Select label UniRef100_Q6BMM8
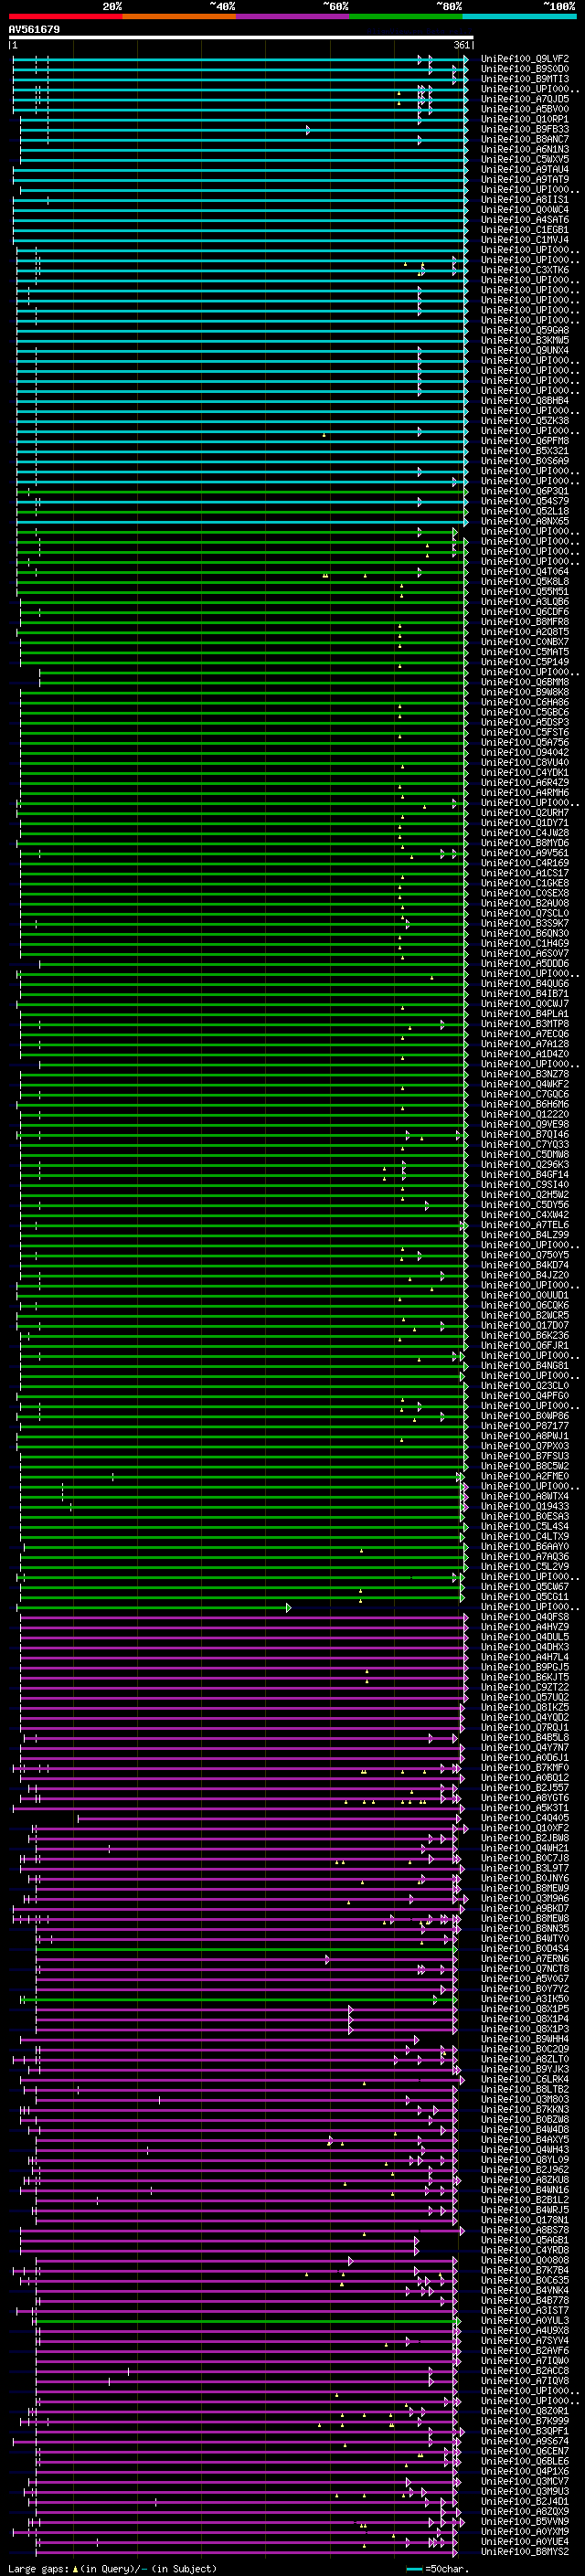 click(x=525, y=682)
